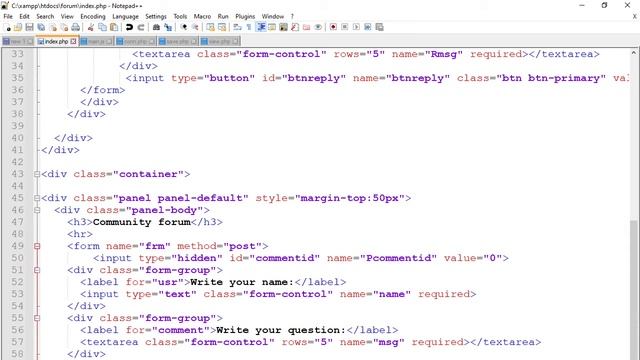Close the index.php tab with its X
This screenshot has width=640, height=360.
[73, 41]
